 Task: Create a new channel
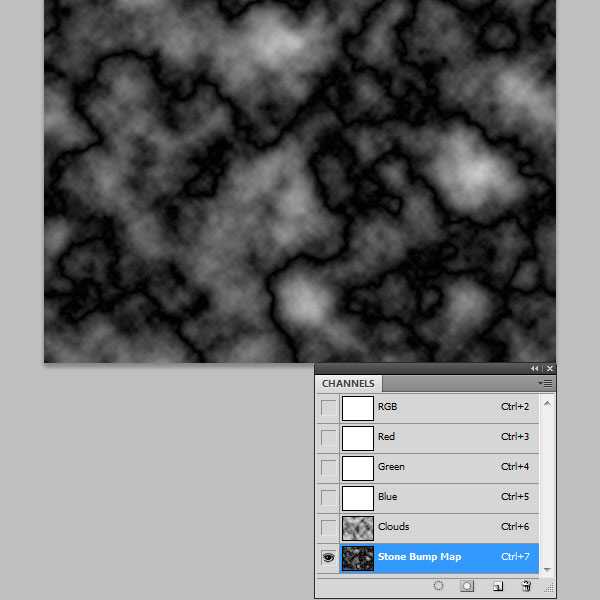497,586
